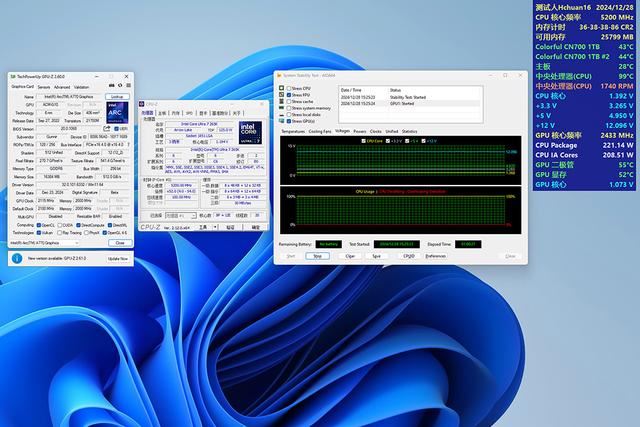This screenshot has width=640, height=427.
Task: Switch to the Sensors tab in GPU-Z
Action: click(44, 87)
